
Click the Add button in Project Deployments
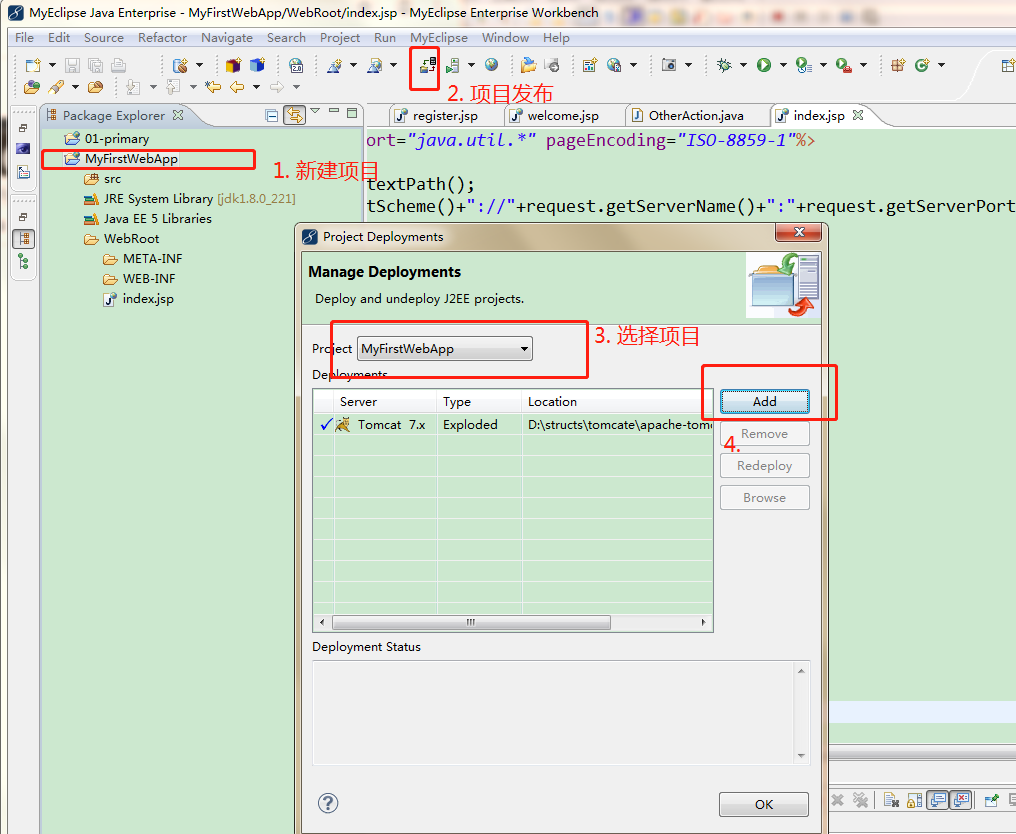point(765,402)
